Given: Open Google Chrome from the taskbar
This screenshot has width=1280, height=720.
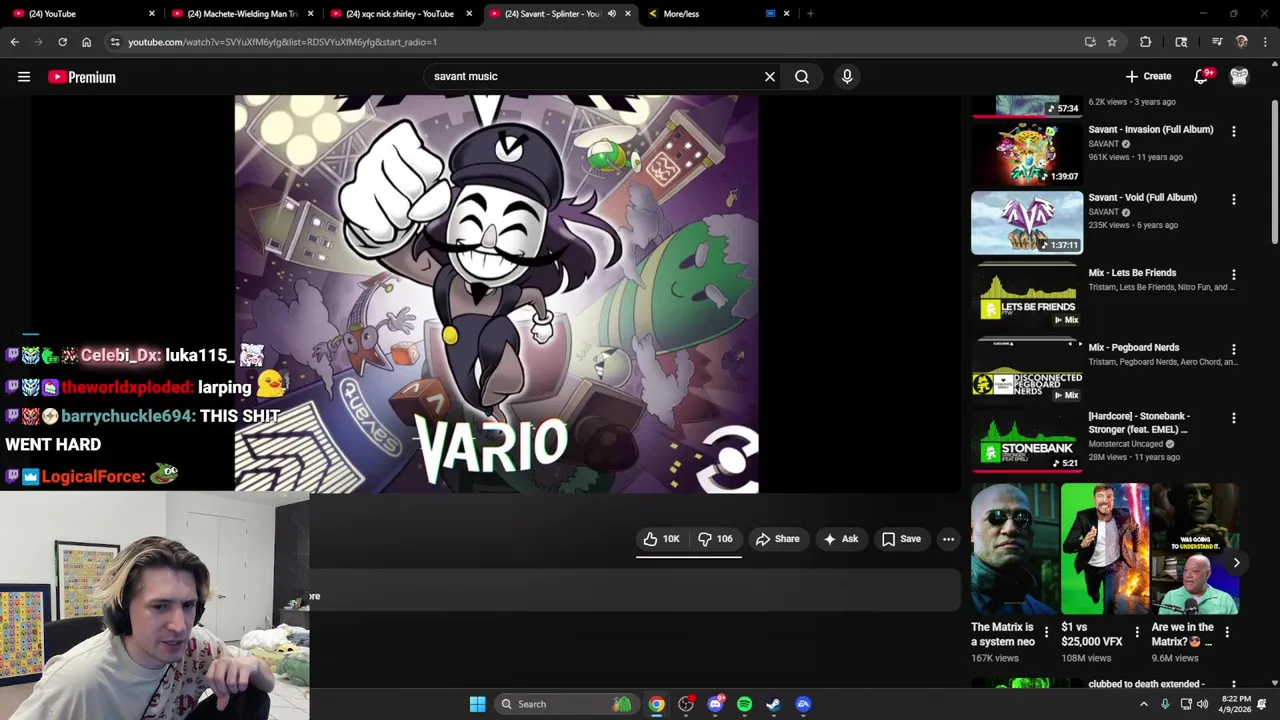Looking at the screenshot, I should [656, 704].
